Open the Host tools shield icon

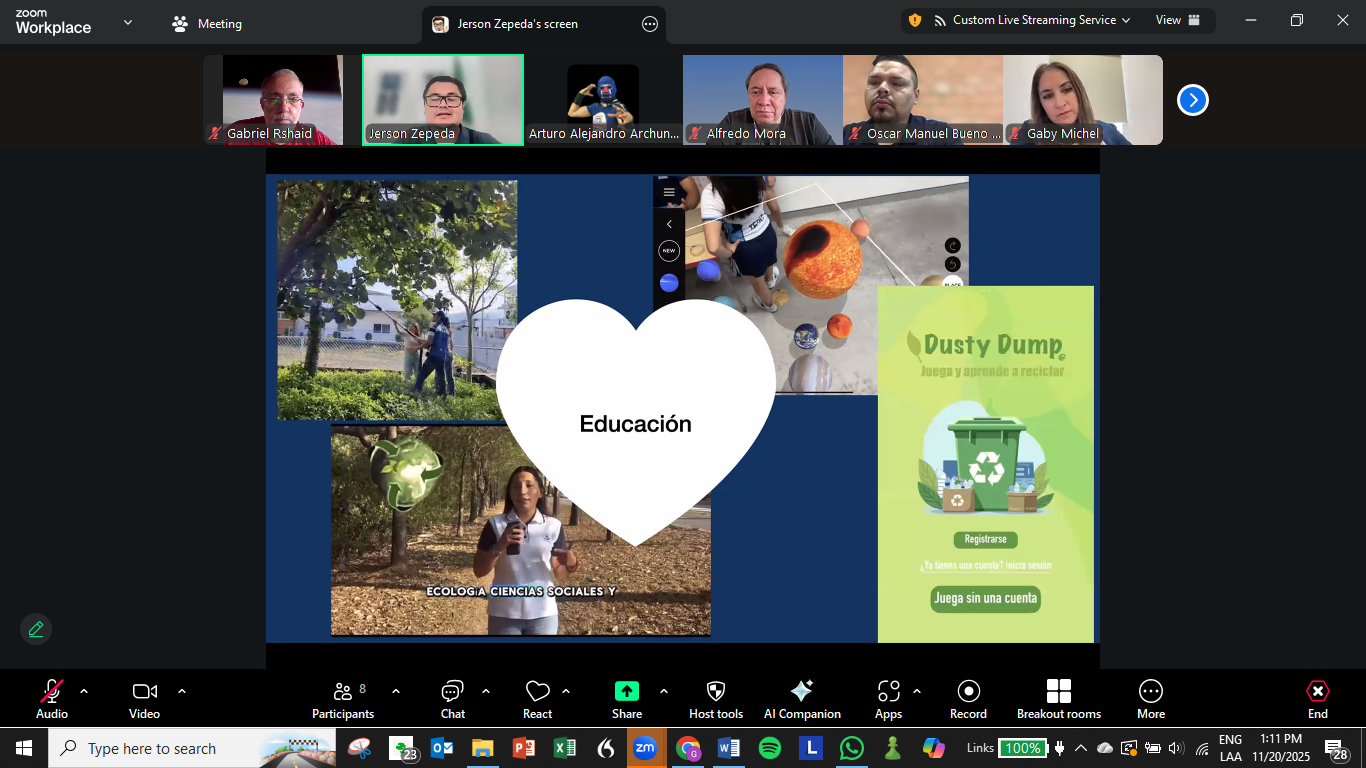716,692
